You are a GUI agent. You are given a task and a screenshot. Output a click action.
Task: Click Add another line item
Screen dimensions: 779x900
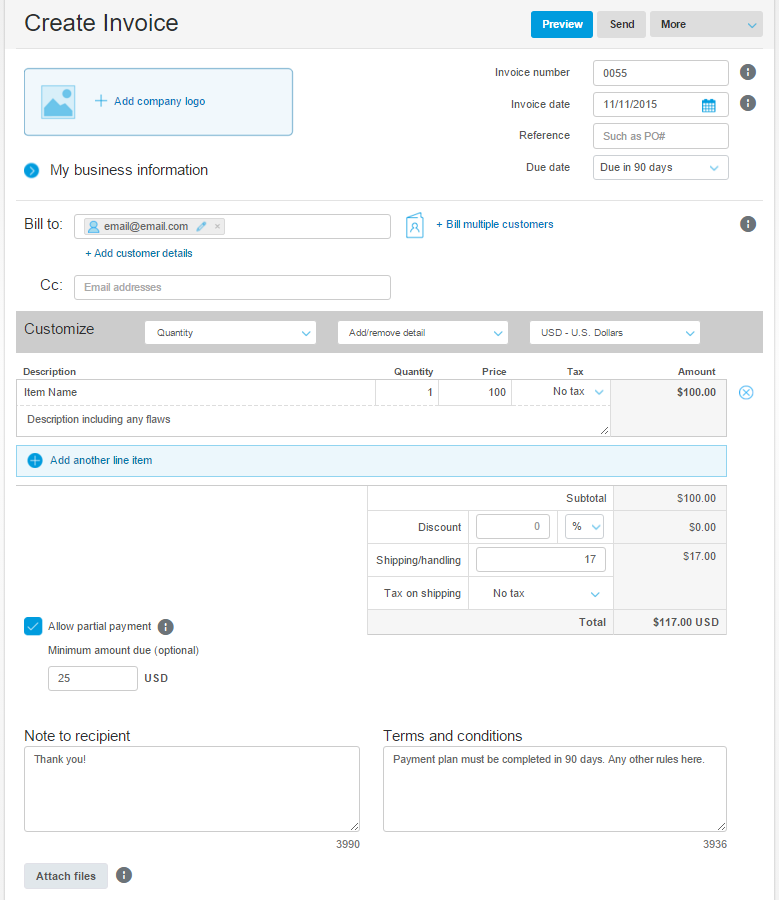click(100, 461)
